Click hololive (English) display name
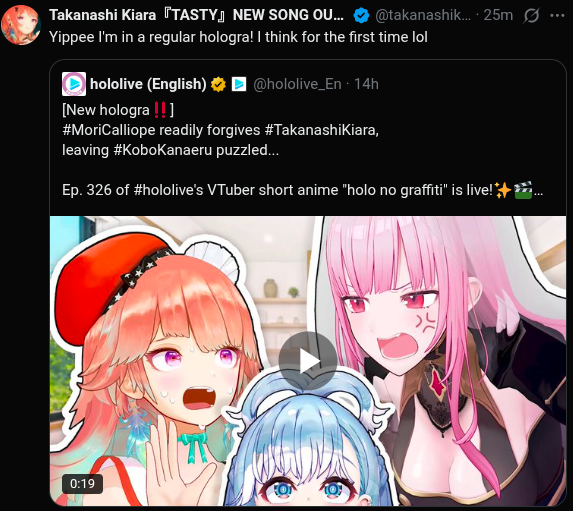The image size is (573, 511). pyautogui.click(x=148, y=84)
